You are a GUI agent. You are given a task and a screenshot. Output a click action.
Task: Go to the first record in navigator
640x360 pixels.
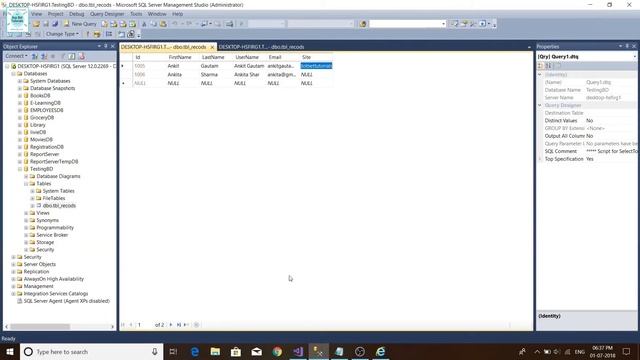click(x=123, y=325)
